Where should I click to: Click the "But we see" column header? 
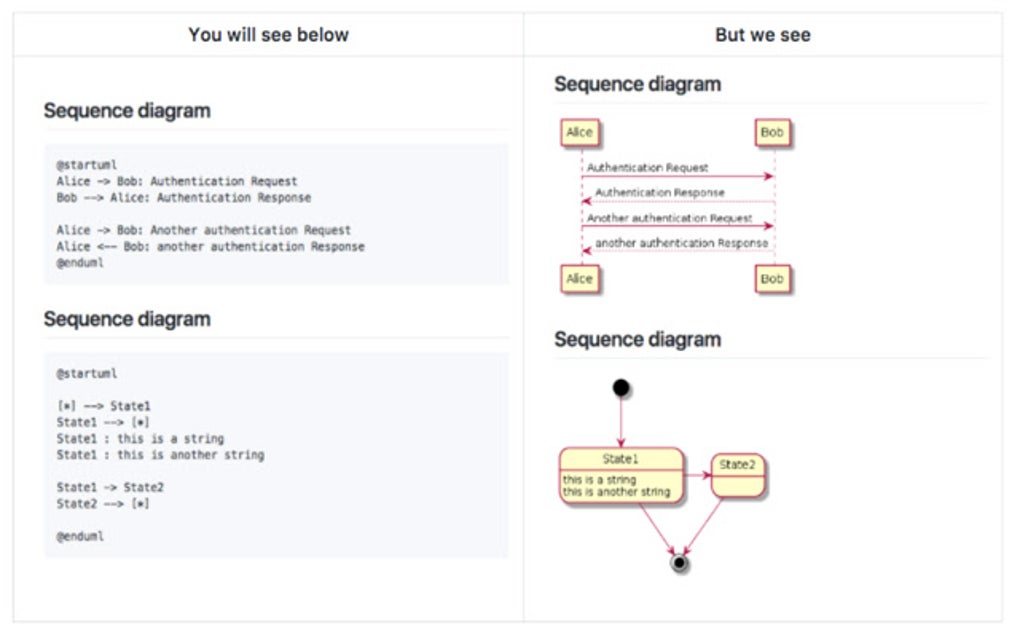pyautogui.click(x=762, y=35)
